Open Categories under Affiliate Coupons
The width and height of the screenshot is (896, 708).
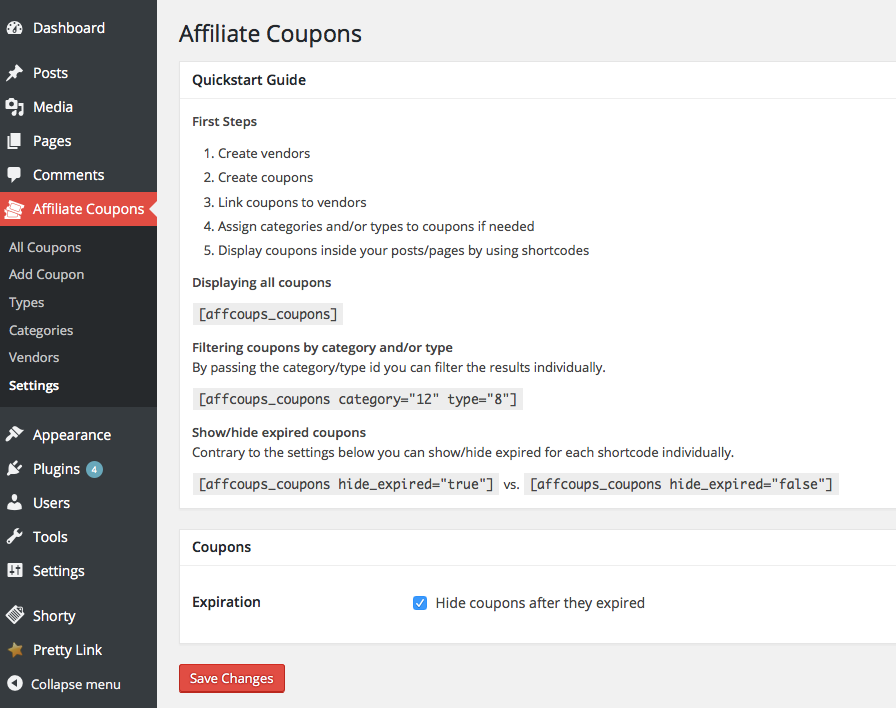click(41, 330)
